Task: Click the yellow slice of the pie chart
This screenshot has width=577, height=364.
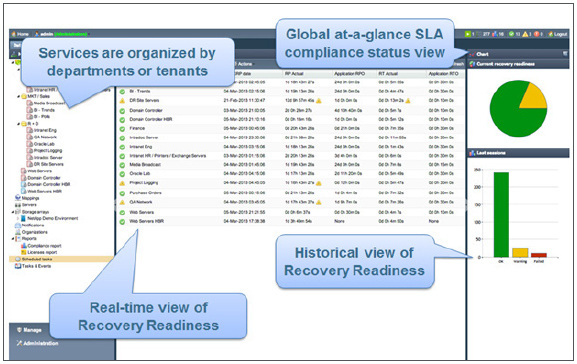Action: 535,99
